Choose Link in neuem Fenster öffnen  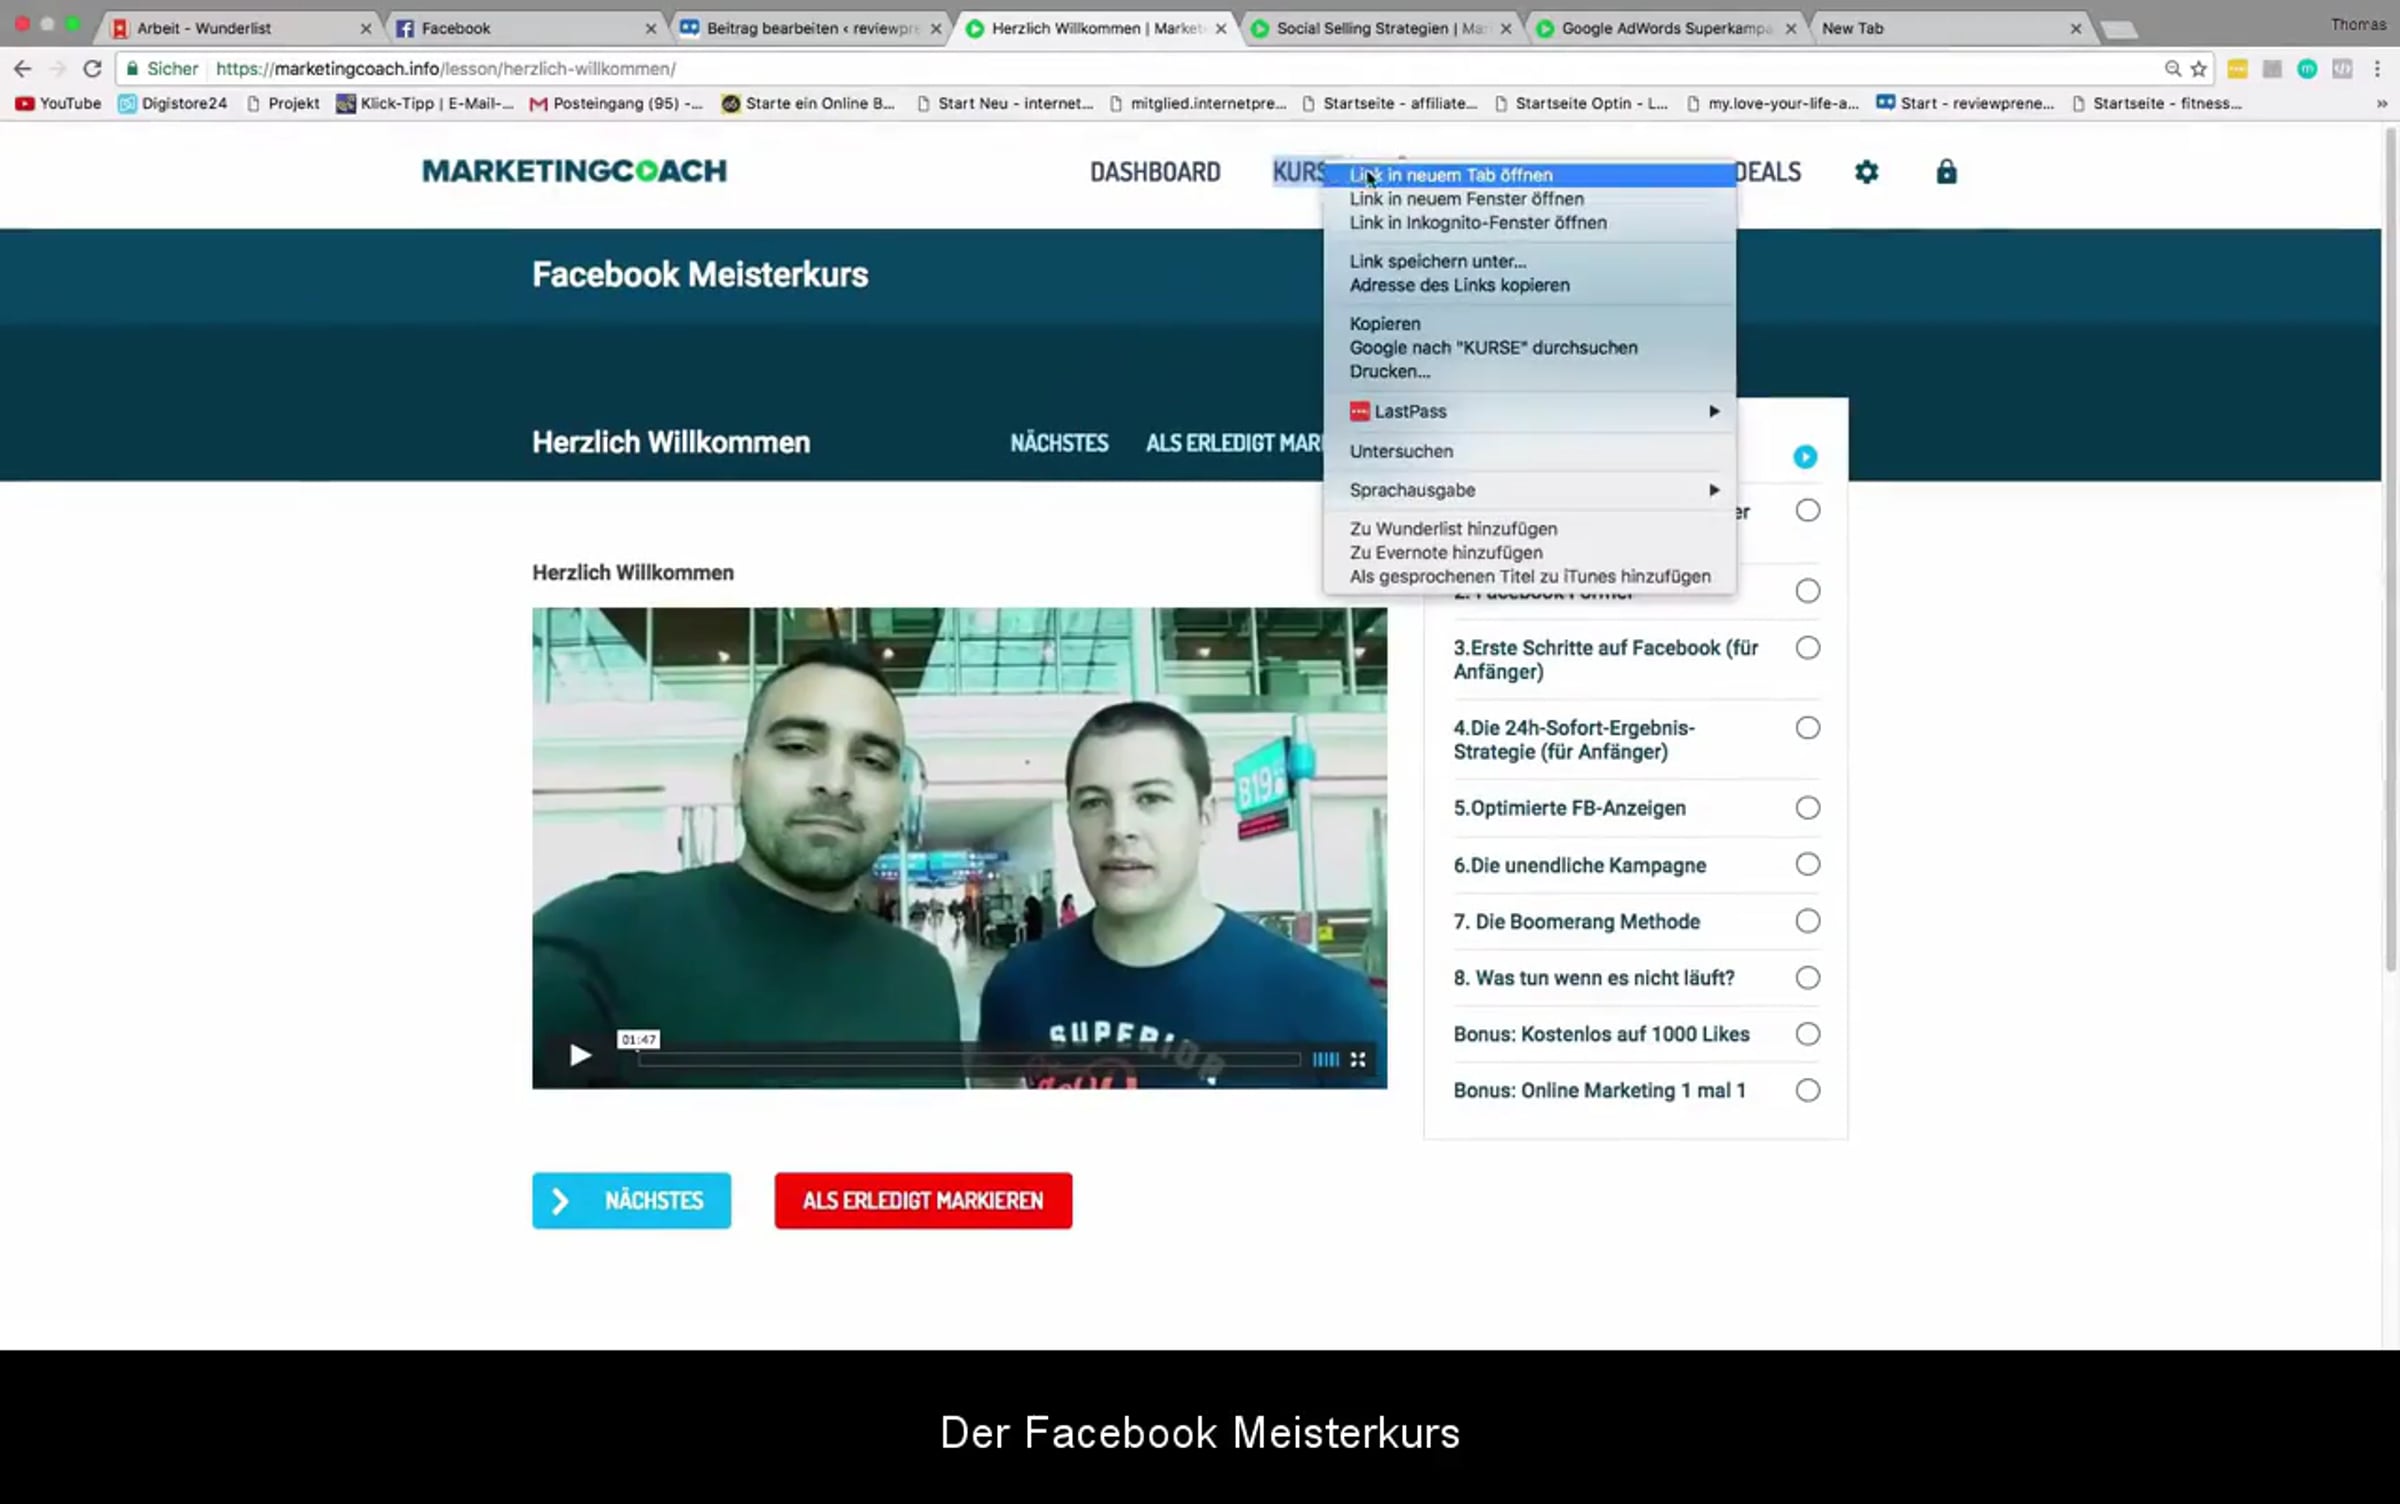(x=1530, y=199)
